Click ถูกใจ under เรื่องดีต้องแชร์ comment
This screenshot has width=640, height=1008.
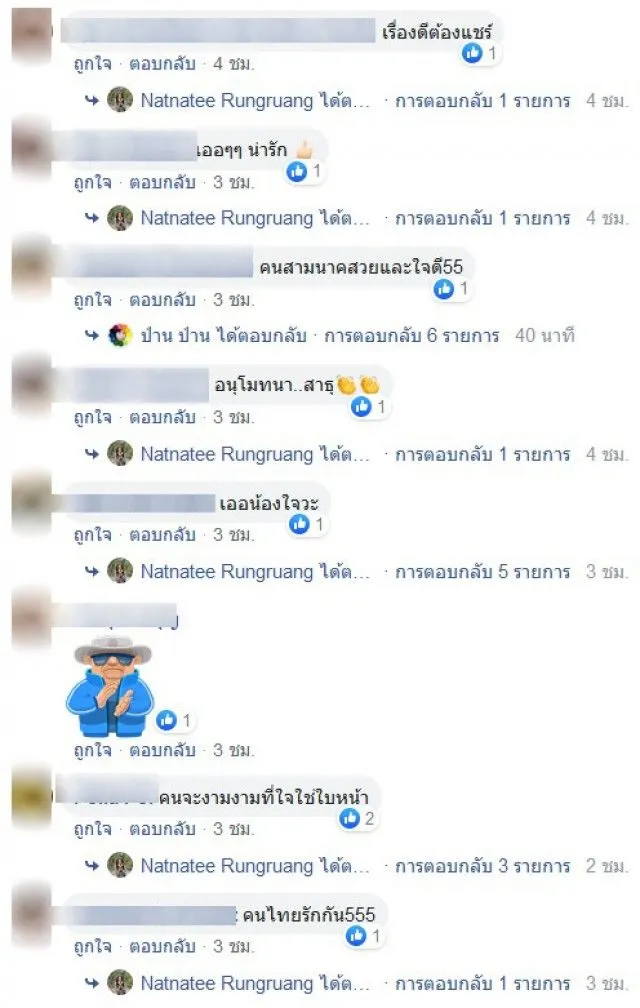click(93, 64)
